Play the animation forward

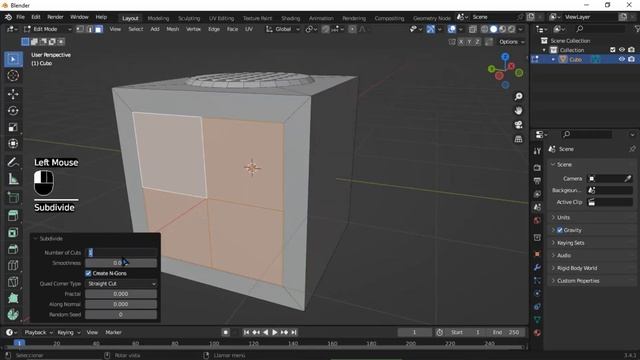275,332
